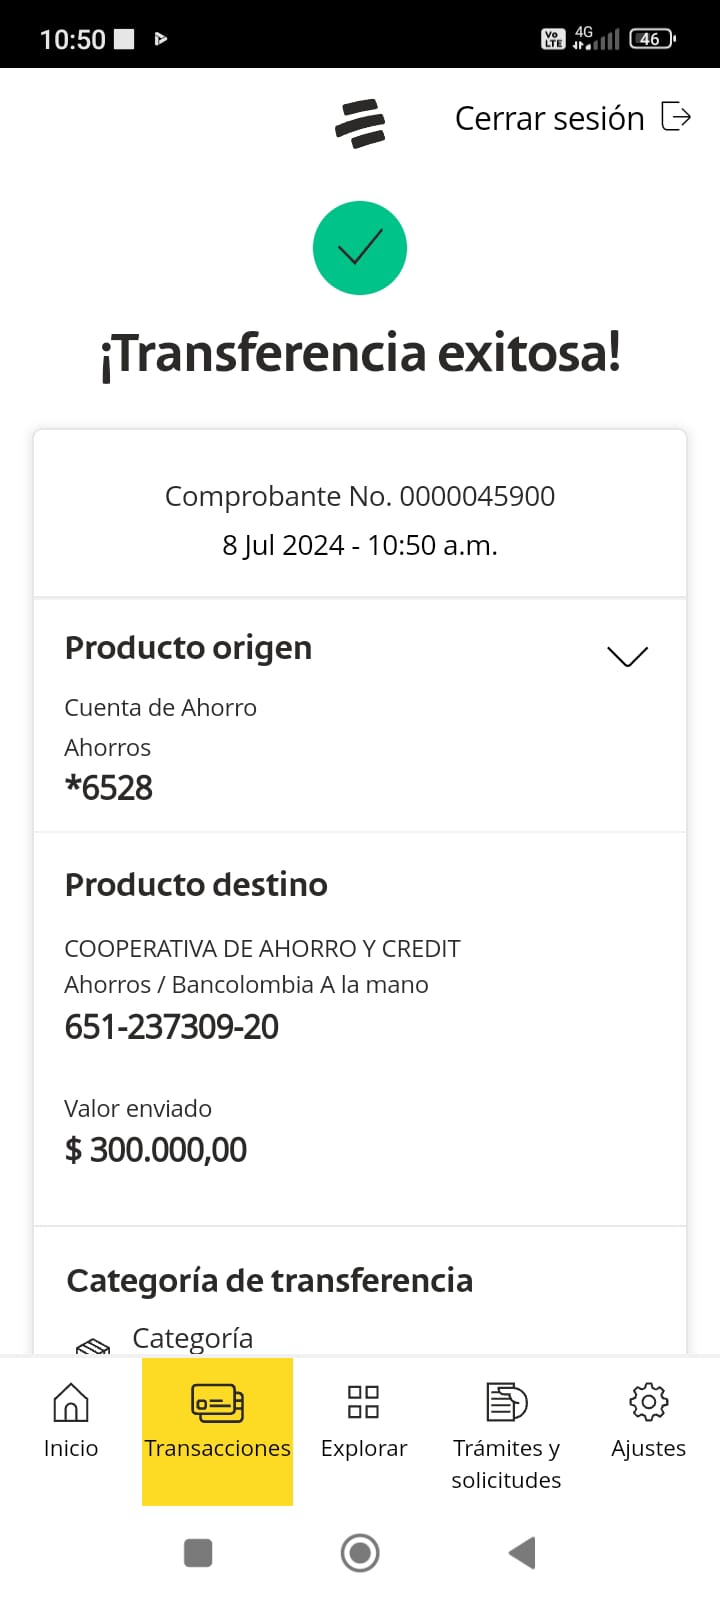Viewport: 720px width, 1600px height.
Task: Open Trámites y solicitudes document icon
Action: click(x=506, y=1402)
